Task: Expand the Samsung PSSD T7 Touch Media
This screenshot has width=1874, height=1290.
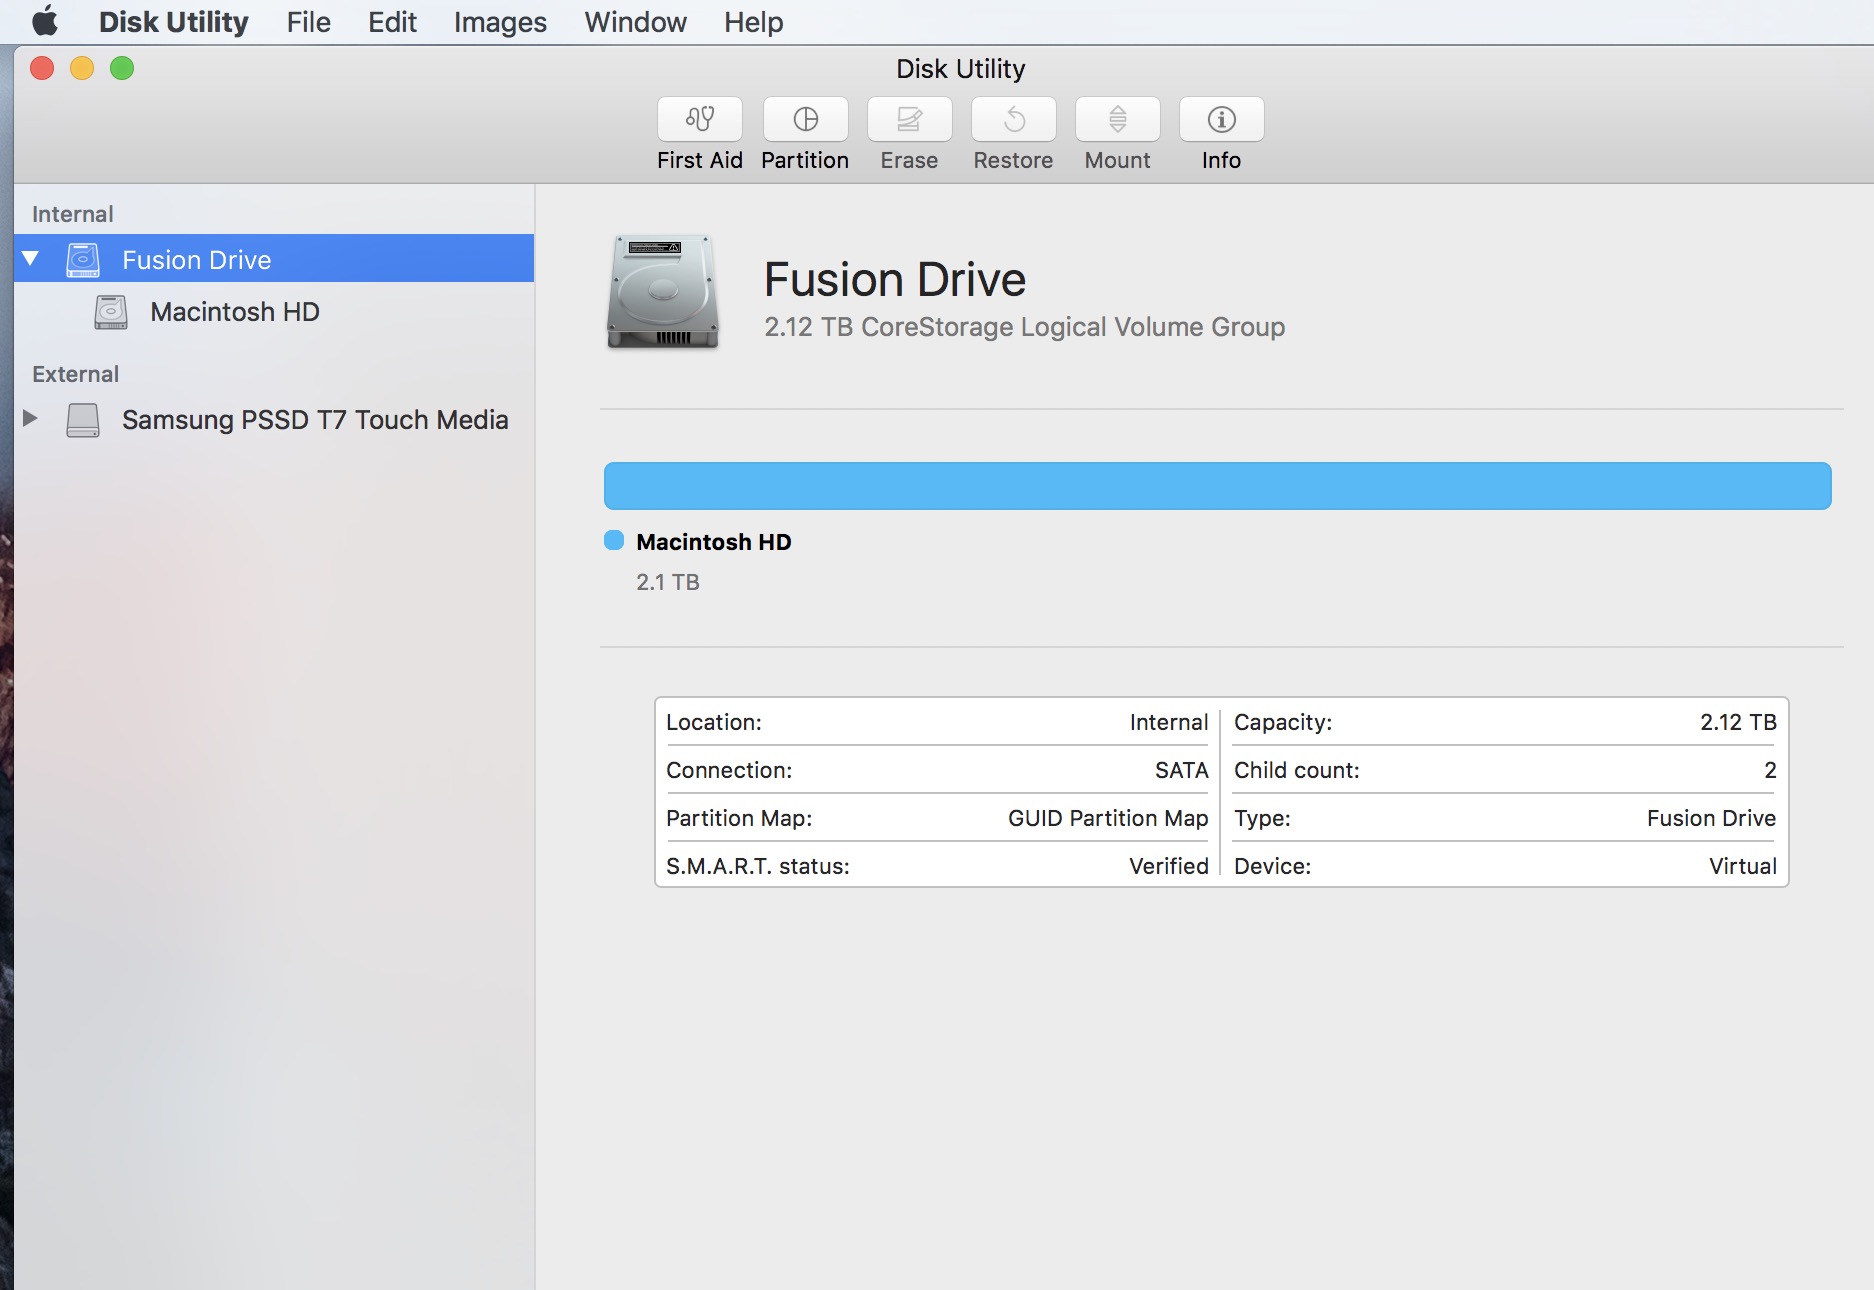Action: click(31, 419)
